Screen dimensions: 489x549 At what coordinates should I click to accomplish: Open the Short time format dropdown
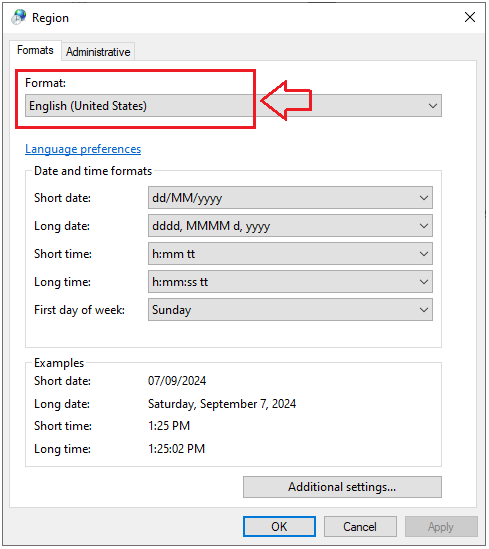[x=290, y=254]
